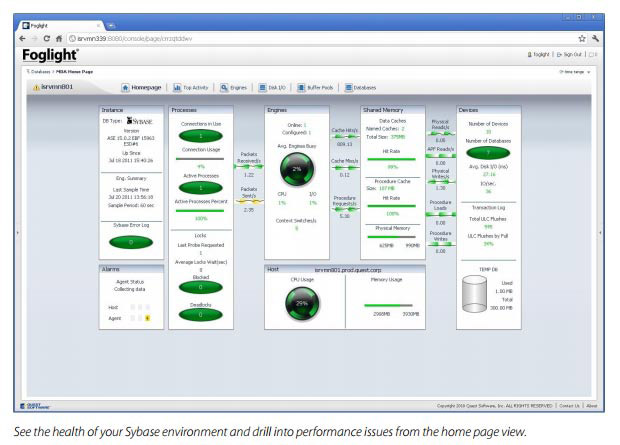Click the browser home icon
Screen dimensions: 620x445
59,38
